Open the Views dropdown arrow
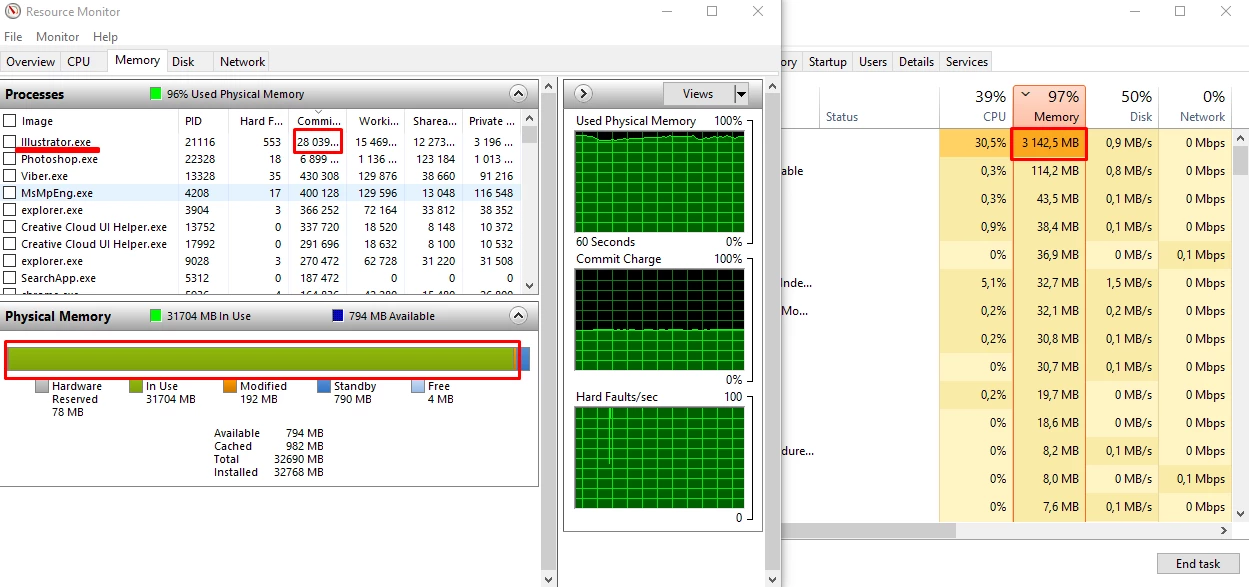Image resolution: width=1249 pixels, height=587 pixels. click(x=741, y=94)
